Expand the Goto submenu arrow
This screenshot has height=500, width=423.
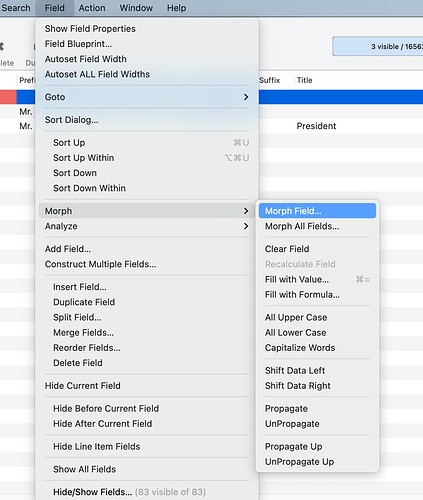coord(246,97)
